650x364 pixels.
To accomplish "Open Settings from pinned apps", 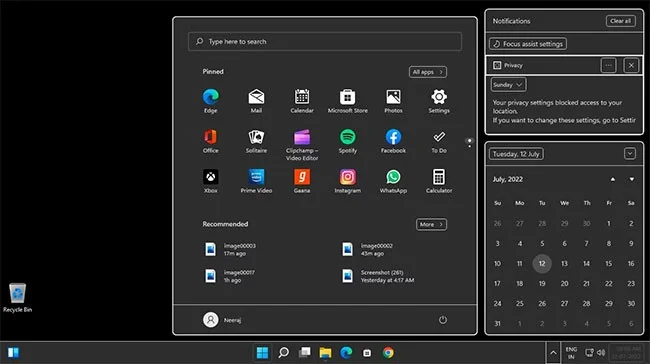I will click(439, 101).
